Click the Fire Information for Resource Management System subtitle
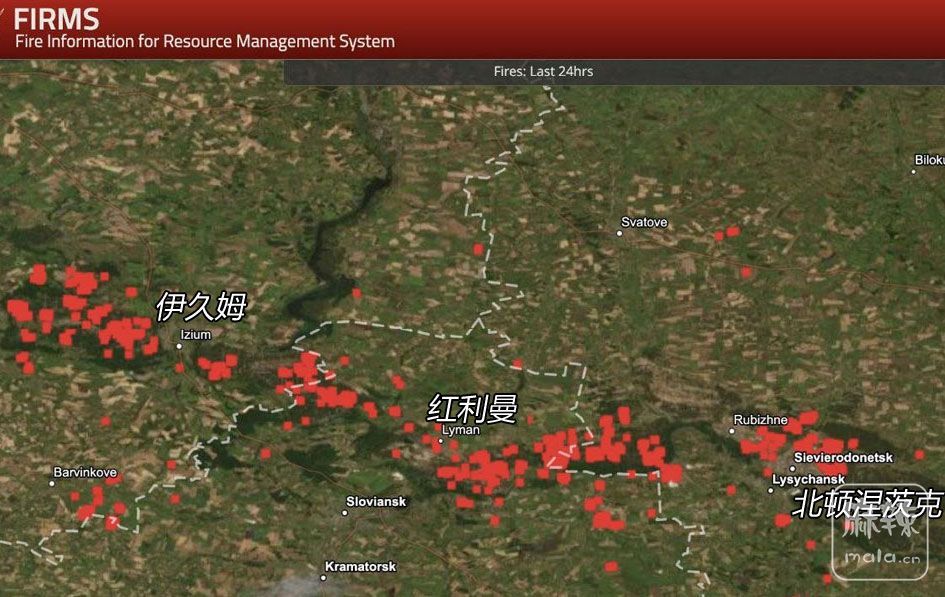This screenshot has height=597, width=945. pyautogui.click(x=204, y=42)
